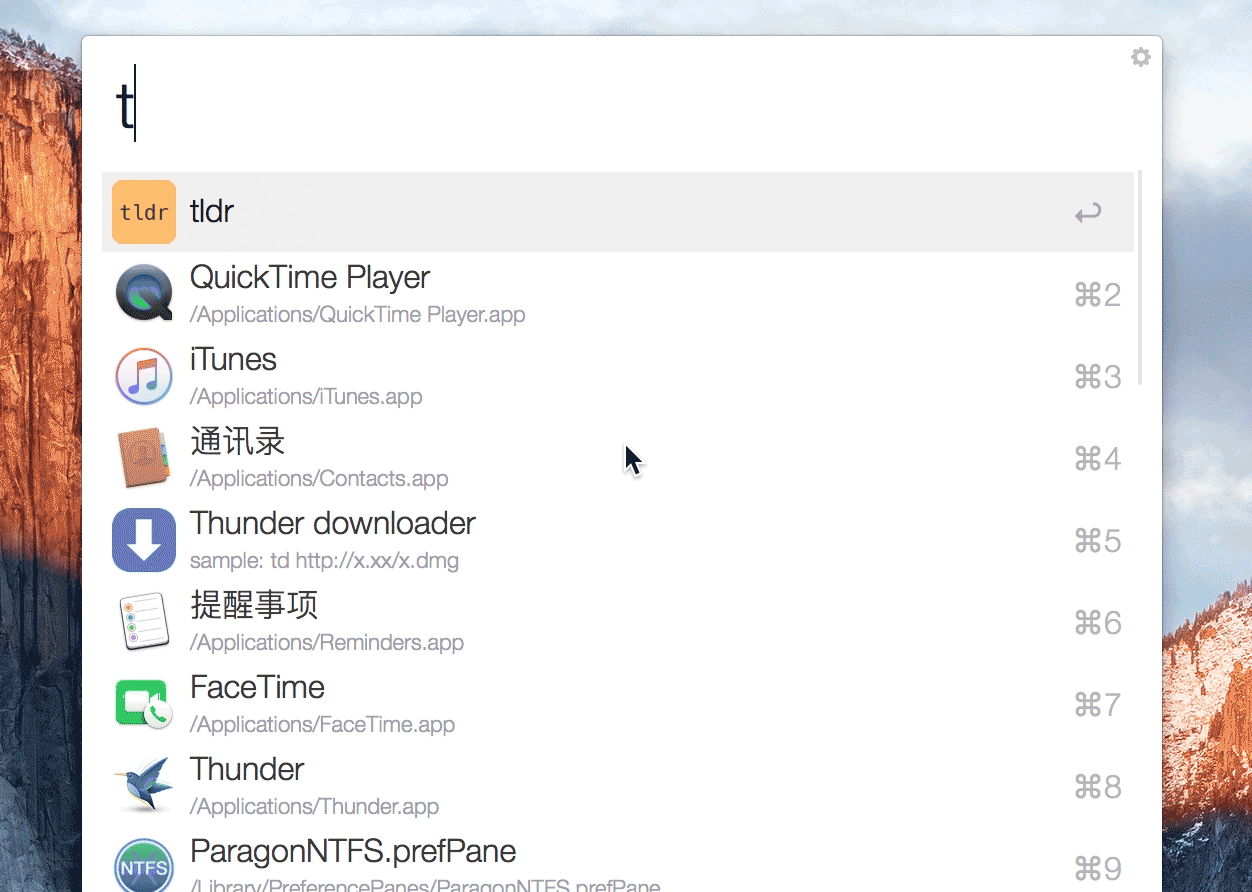Screen dimensions: 1252x892
Task: Click path /Applications/Contacts.app
Action: pyautogui.click(x=319, y=478)
